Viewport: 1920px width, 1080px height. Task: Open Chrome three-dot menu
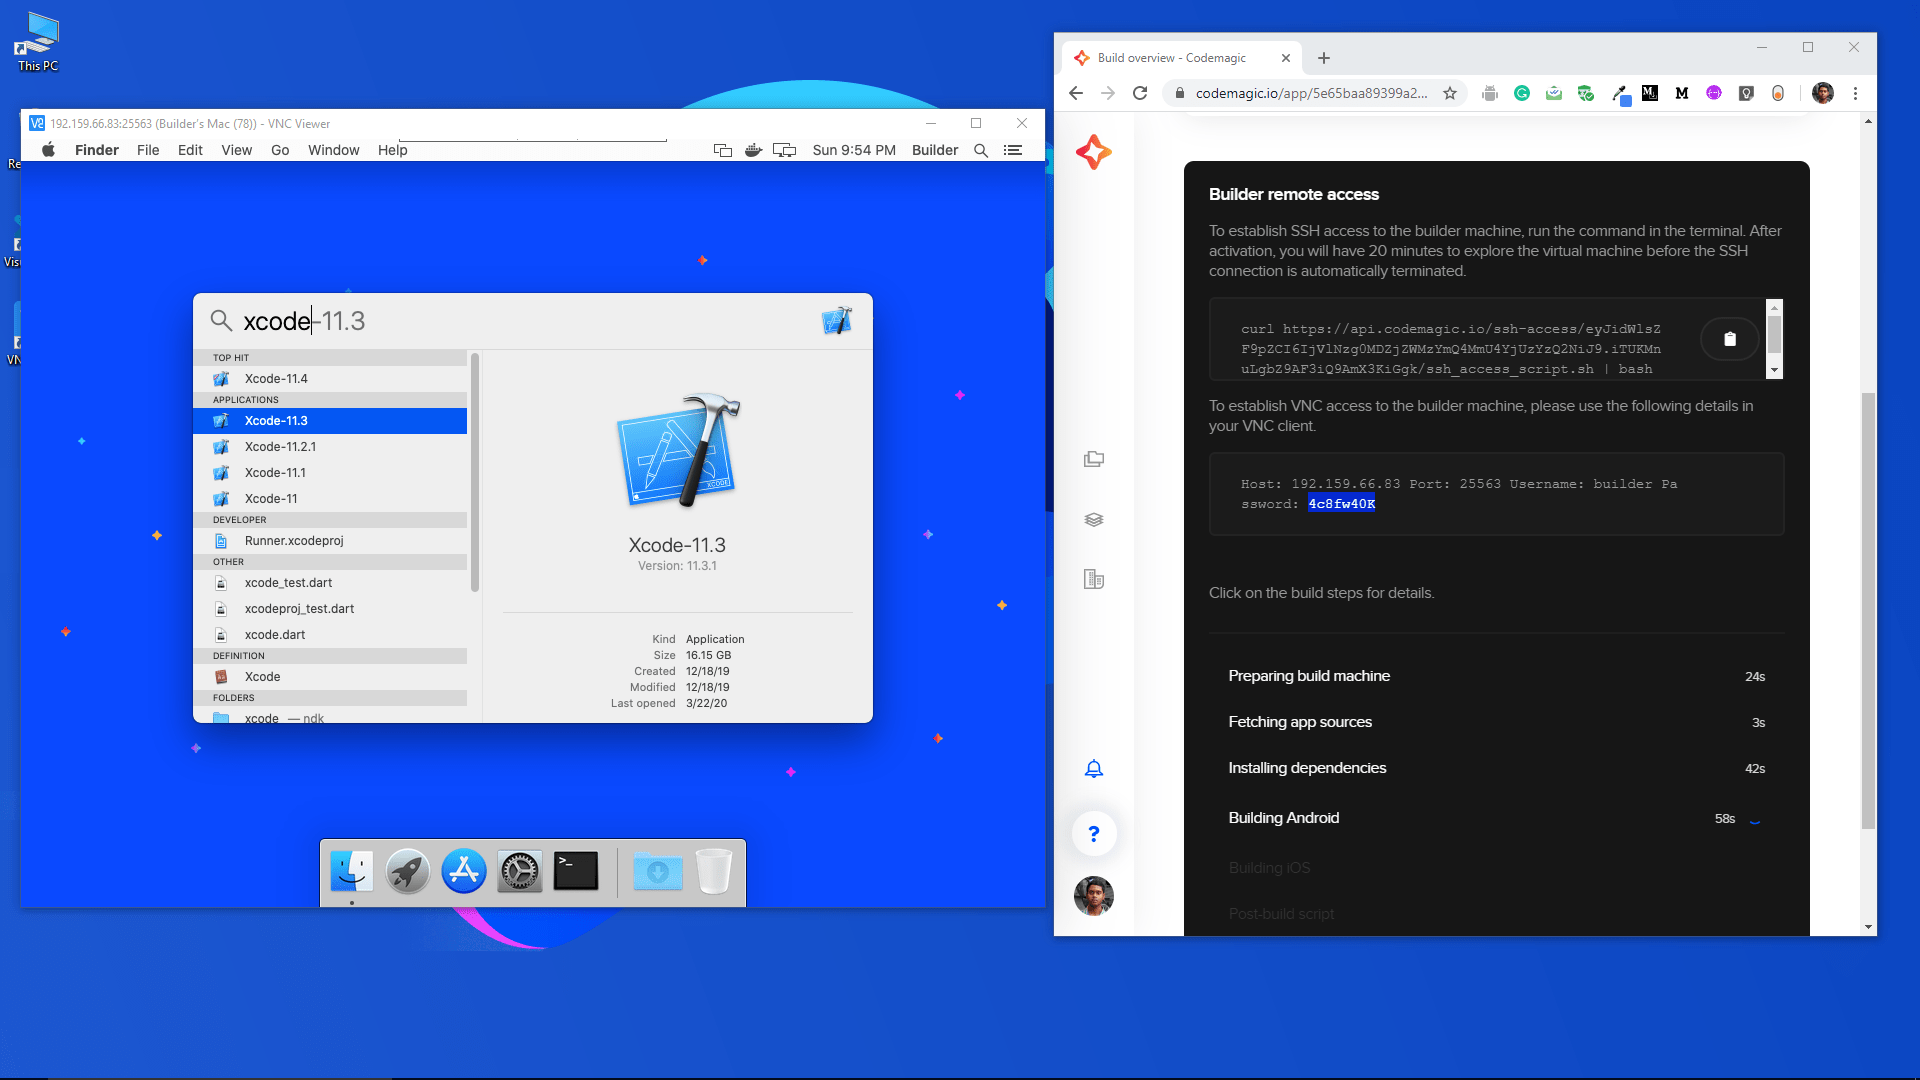(x=1856, y=93)
